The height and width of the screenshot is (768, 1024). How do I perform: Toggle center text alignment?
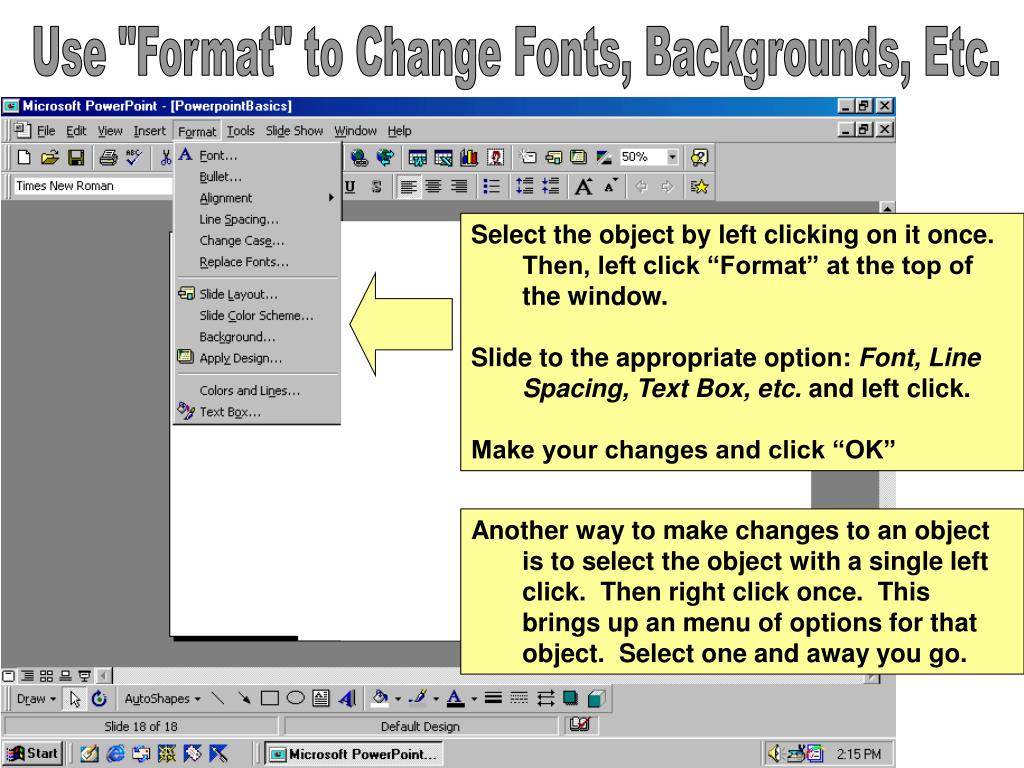[433, 187]
